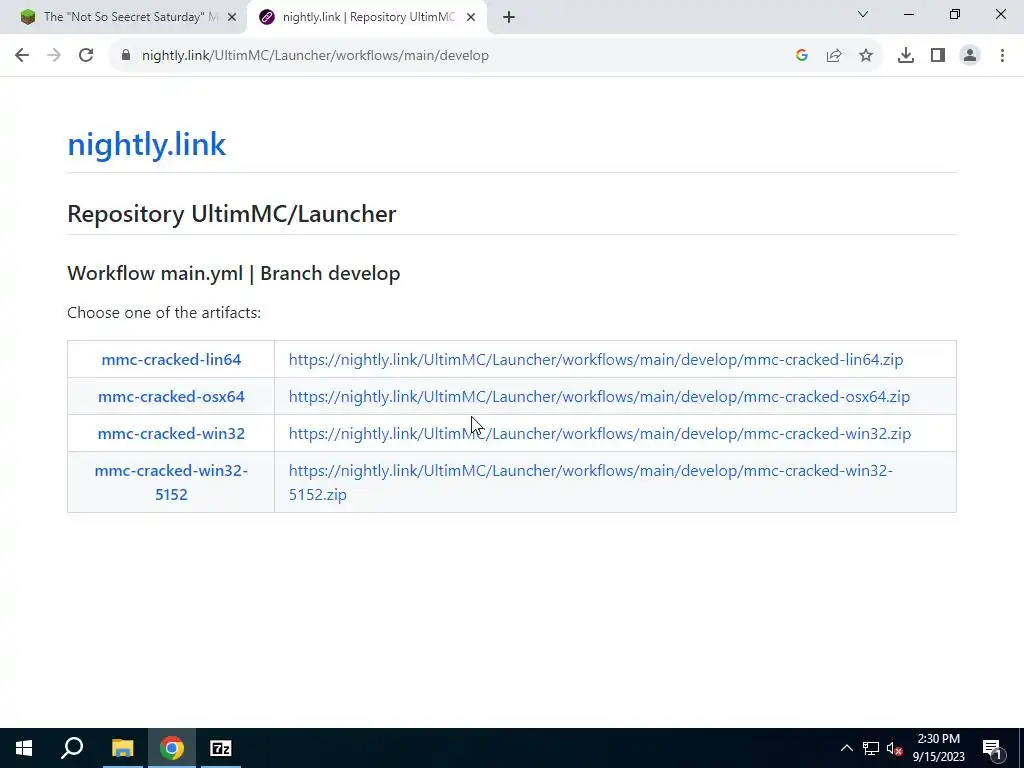1024x768 pixels.
Task: Open 7-Zip from the taskbar
Action: (221, 748)
